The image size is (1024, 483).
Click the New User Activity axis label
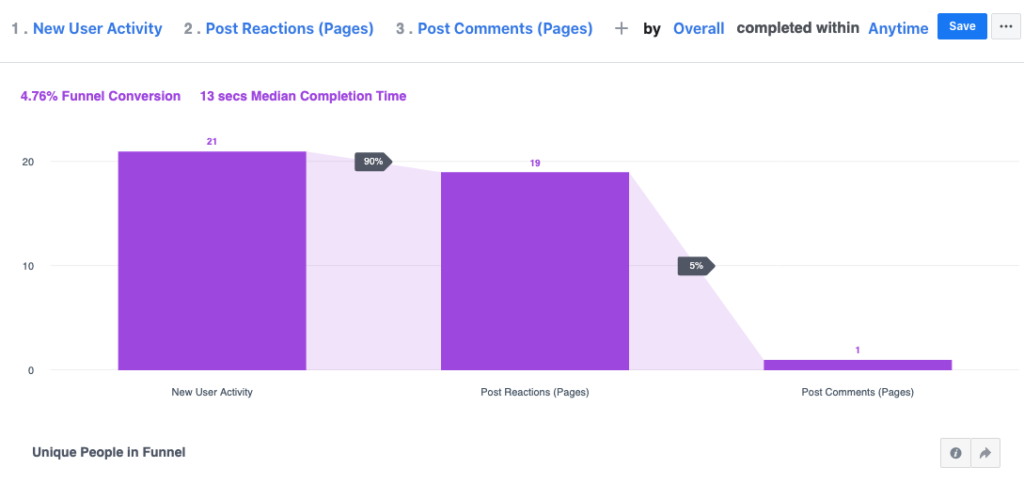[x=212, y=392]
